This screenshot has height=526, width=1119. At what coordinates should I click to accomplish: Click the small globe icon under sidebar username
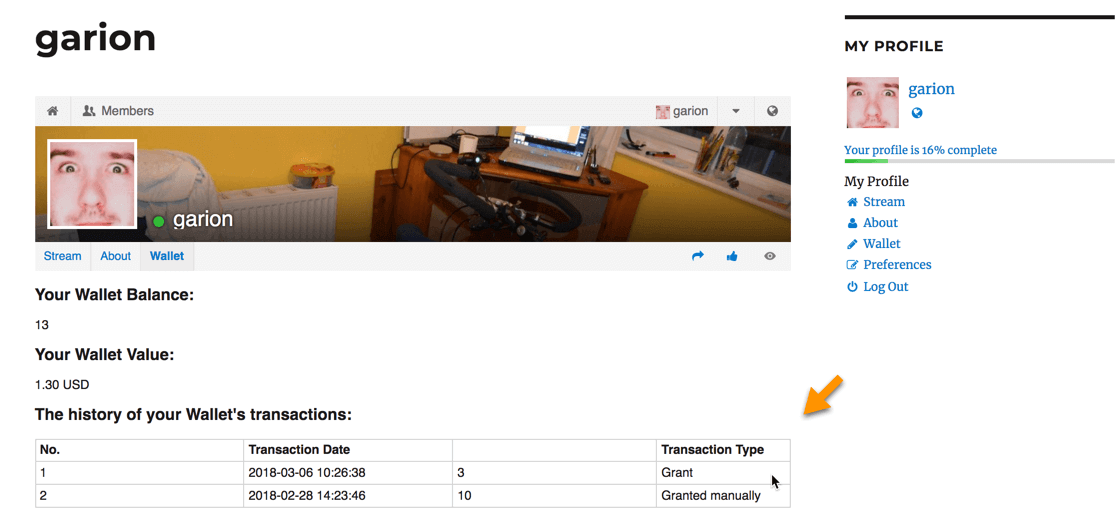click(x=917, y=113)
